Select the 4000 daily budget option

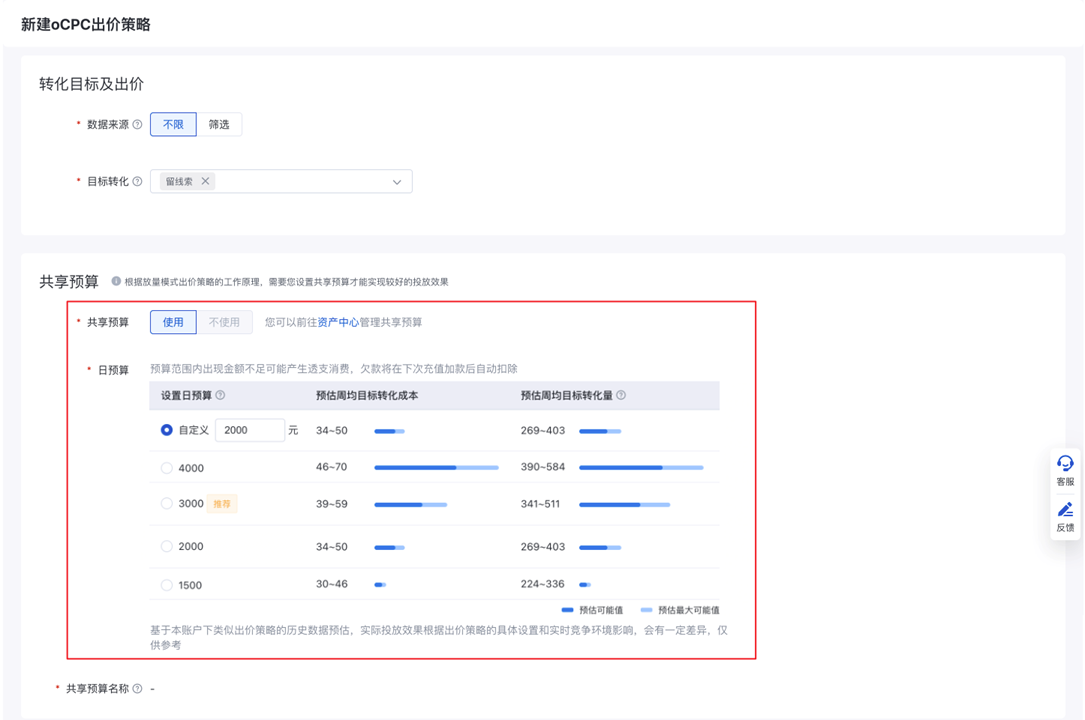167,468
